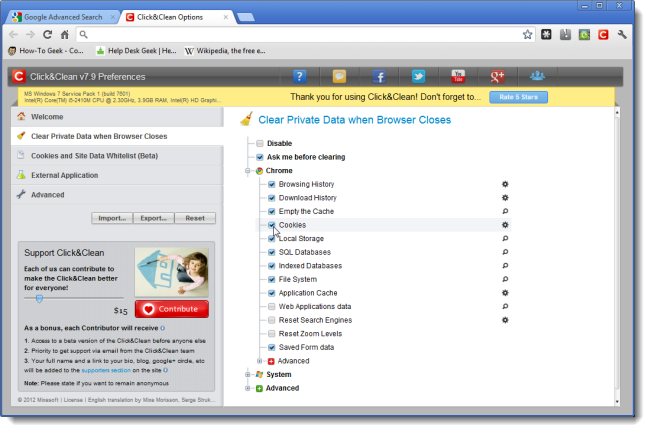This screenshot has width=650, height=432.
Task: Click the browser back arrow
Action: [13, 34]
